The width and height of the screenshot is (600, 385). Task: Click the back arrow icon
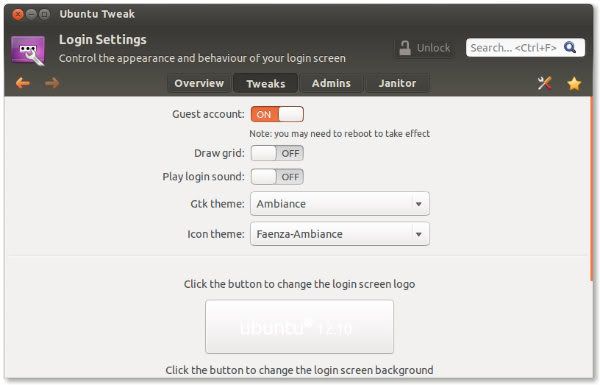(23, 83)
